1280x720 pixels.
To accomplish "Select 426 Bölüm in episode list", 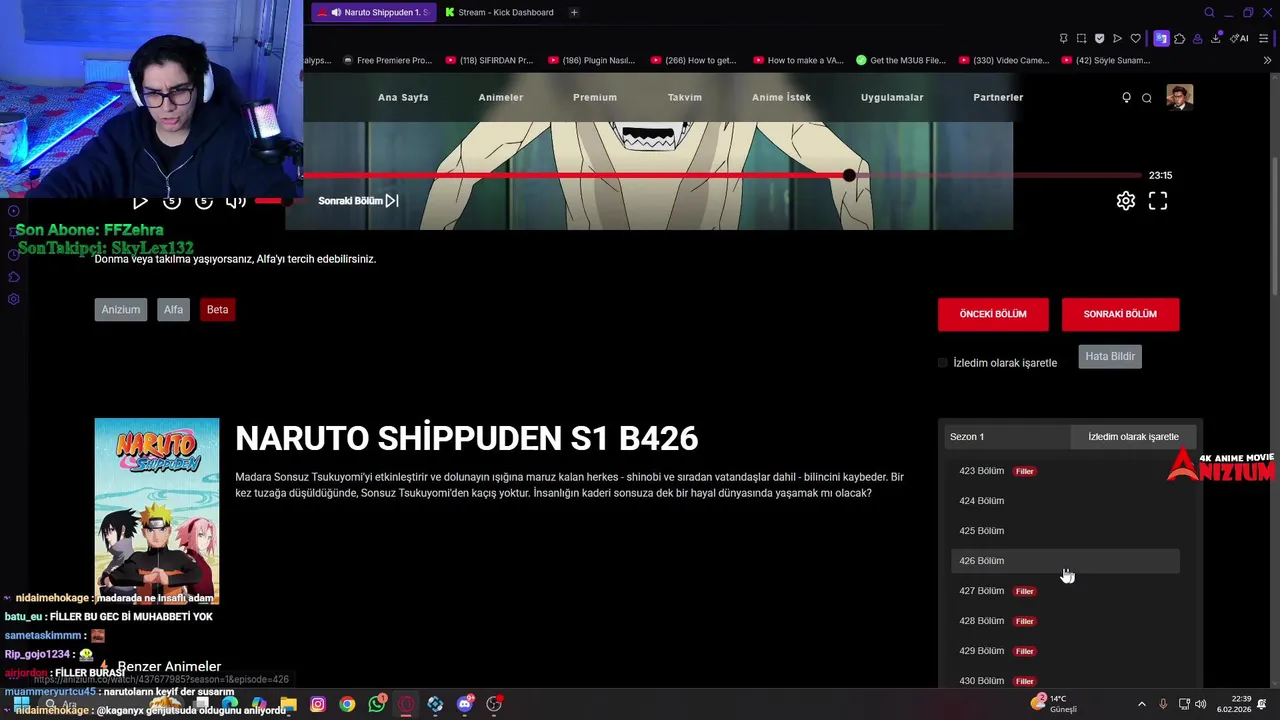I will (1065, 561).
